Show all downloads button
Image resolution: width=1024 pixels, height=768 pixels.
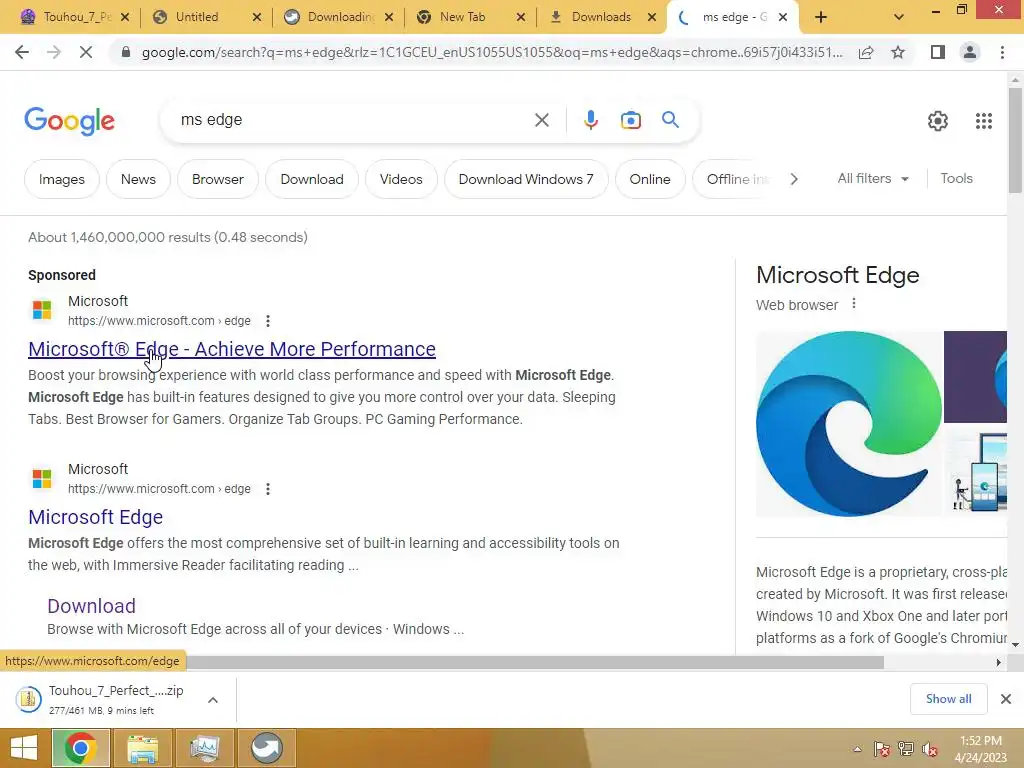coord(948,699)
